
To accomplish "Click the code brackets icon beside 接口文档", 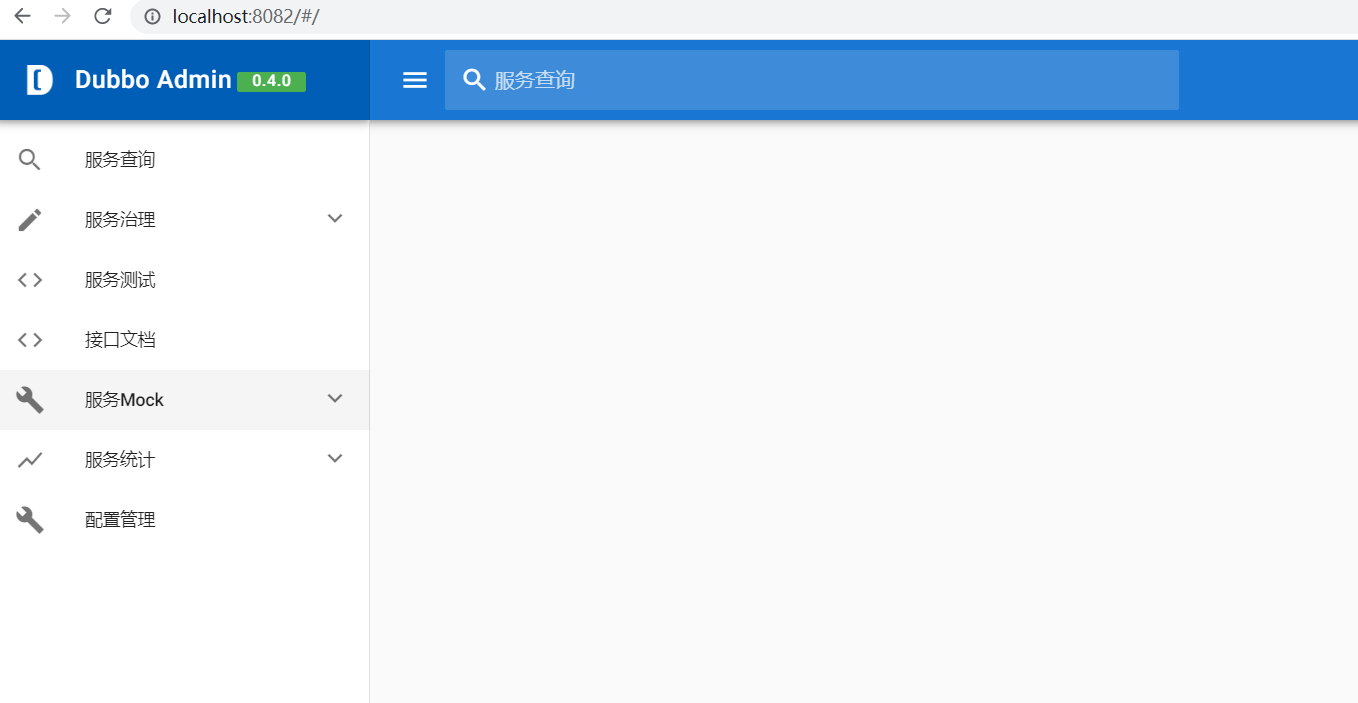I will (x=30, y=340).
